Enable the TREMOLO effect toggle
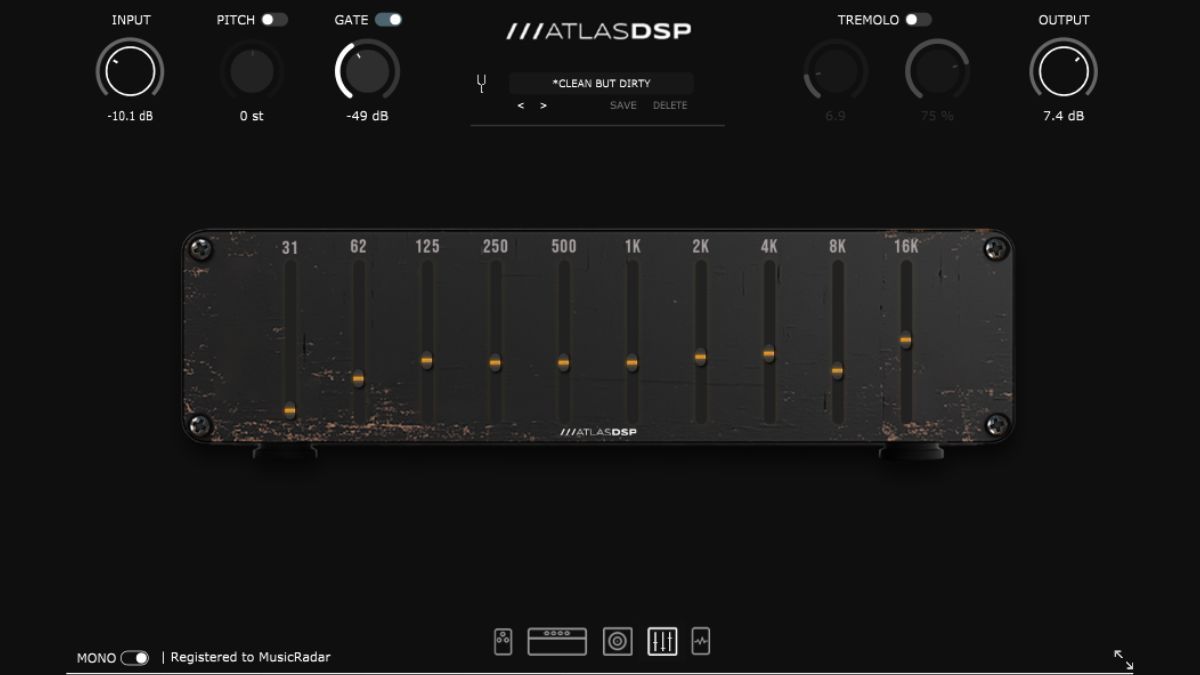Screen dimensions: 1200x675 [x=919, y=18]
